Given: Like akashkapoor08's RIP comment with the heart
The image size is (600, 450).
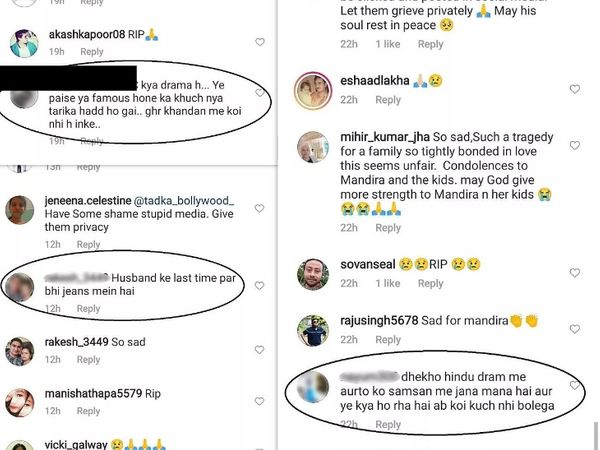Looking at the screenshot, I should tap(260, 43).
